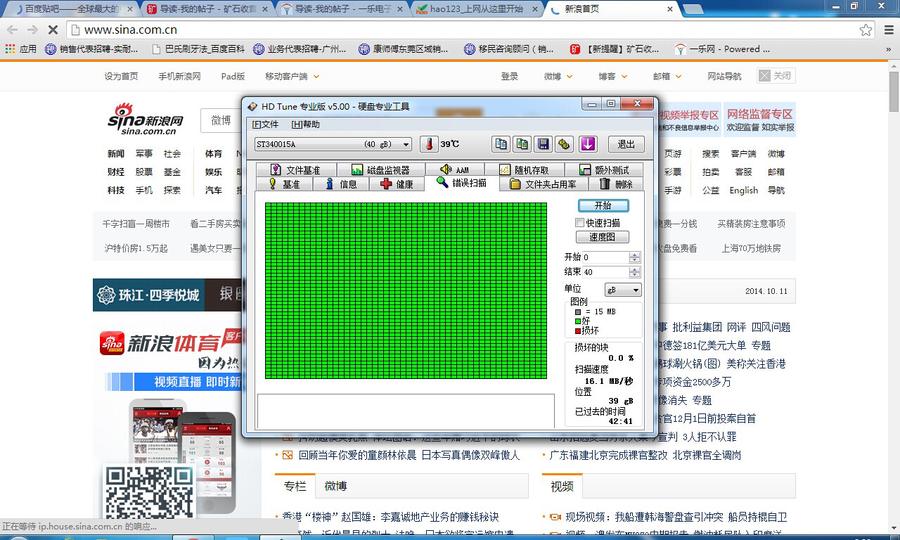Switch to the 删除 erase tab
Image resolution: width=900 pixels, height=540 pixels.
point(616,184)
